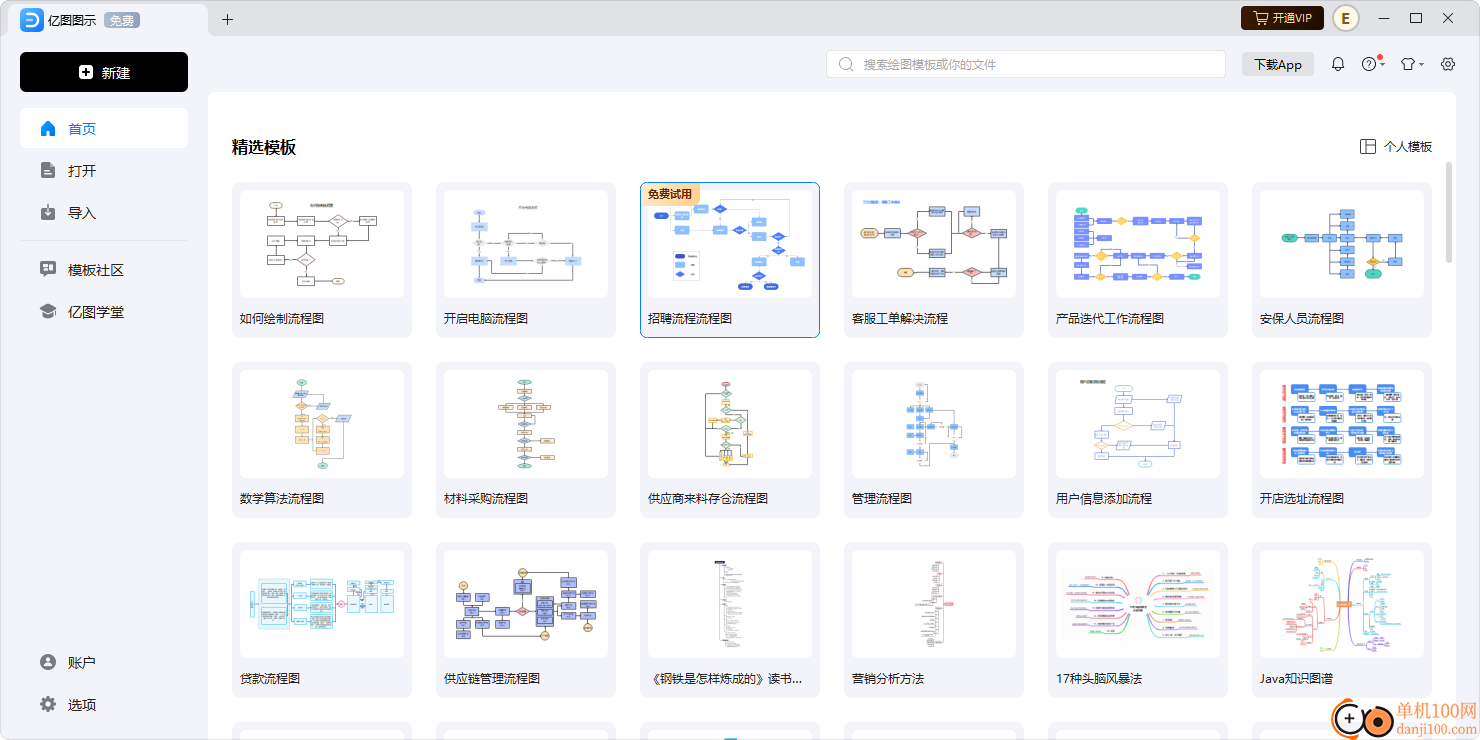Open the 用户信息添加流程 template
This screenshot has width=1480, height=740.
tap(1138, 440)
